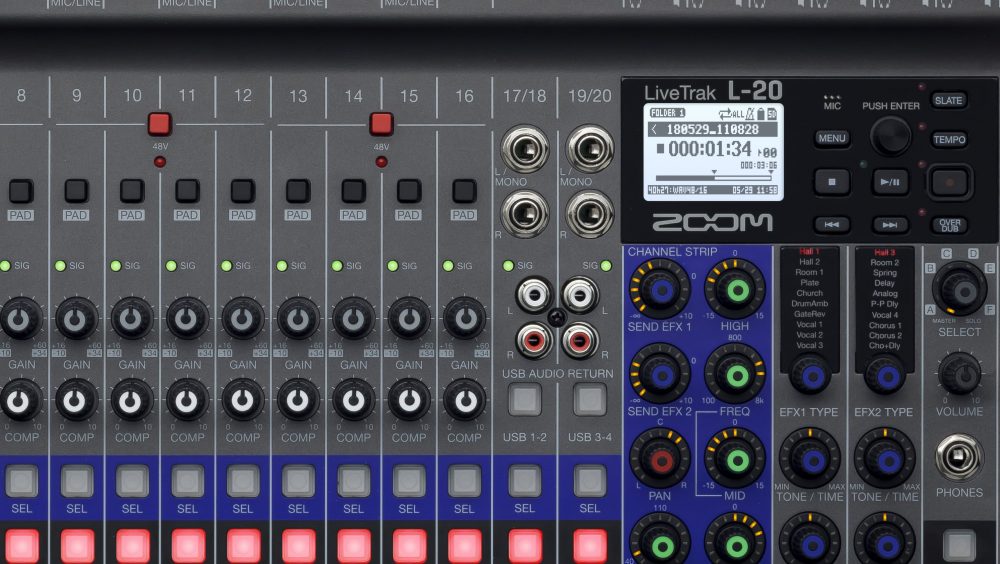Engage the PAD switch on channel 13
Screen dimensions: 1000x564
[298, 191]
